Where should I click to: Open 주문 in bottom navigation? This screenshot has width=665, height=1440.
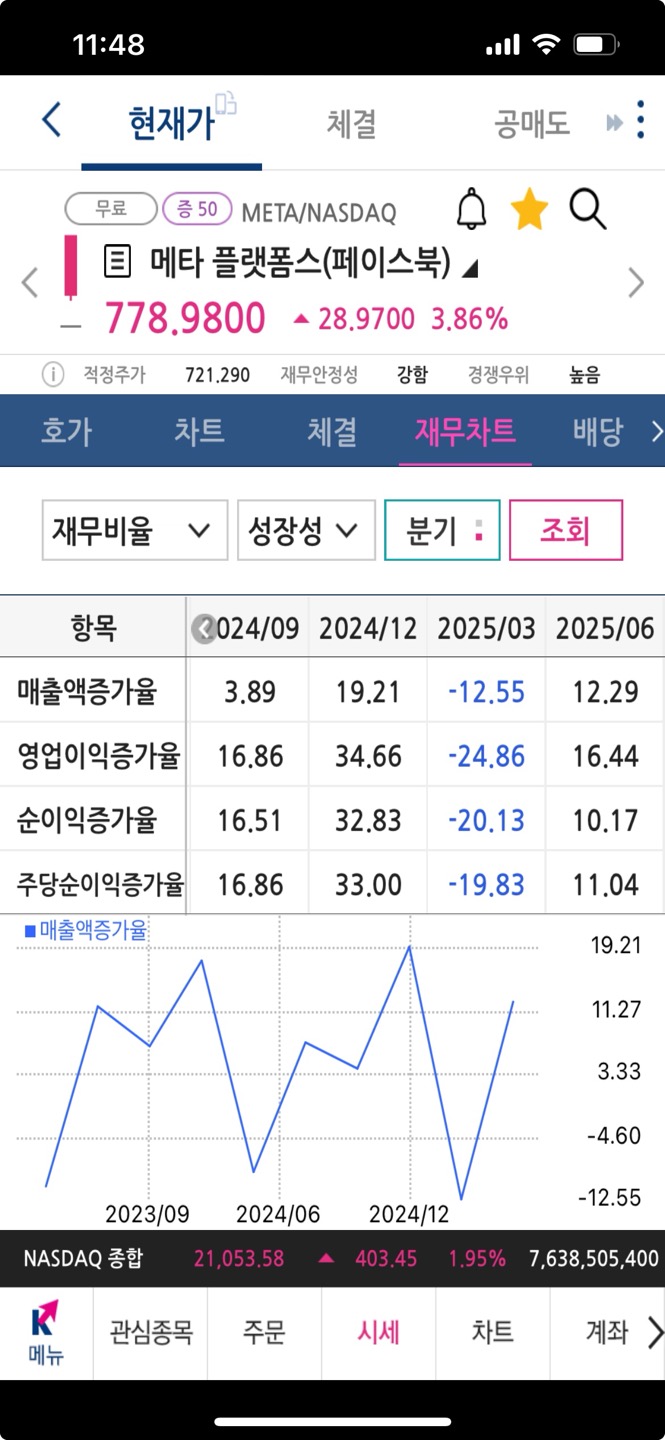point(265,1332)
